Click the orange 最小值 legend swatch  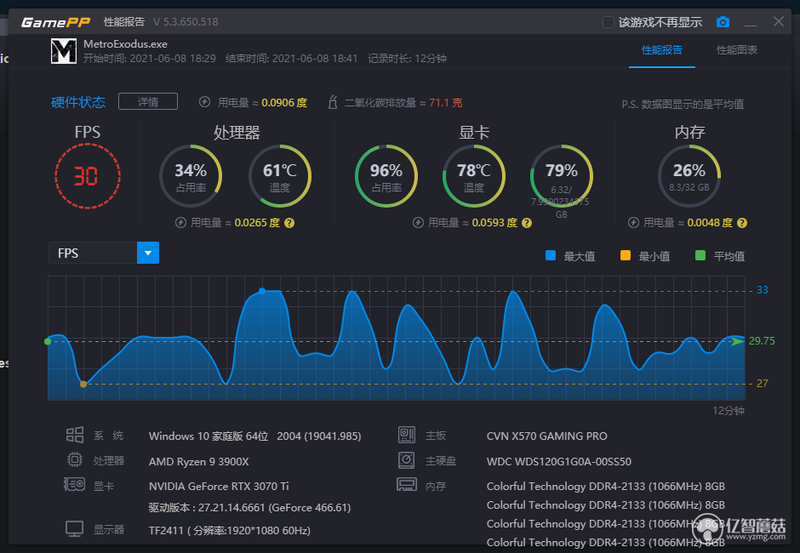626,256
